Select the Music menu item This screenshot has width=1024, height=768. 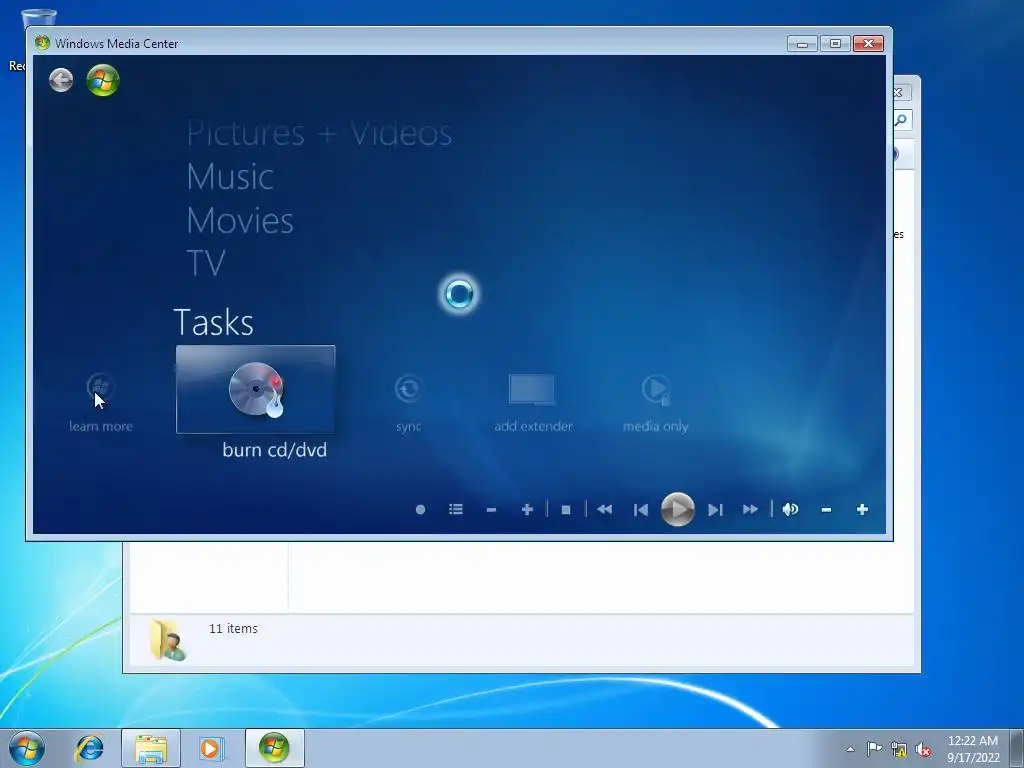point(230,177)
